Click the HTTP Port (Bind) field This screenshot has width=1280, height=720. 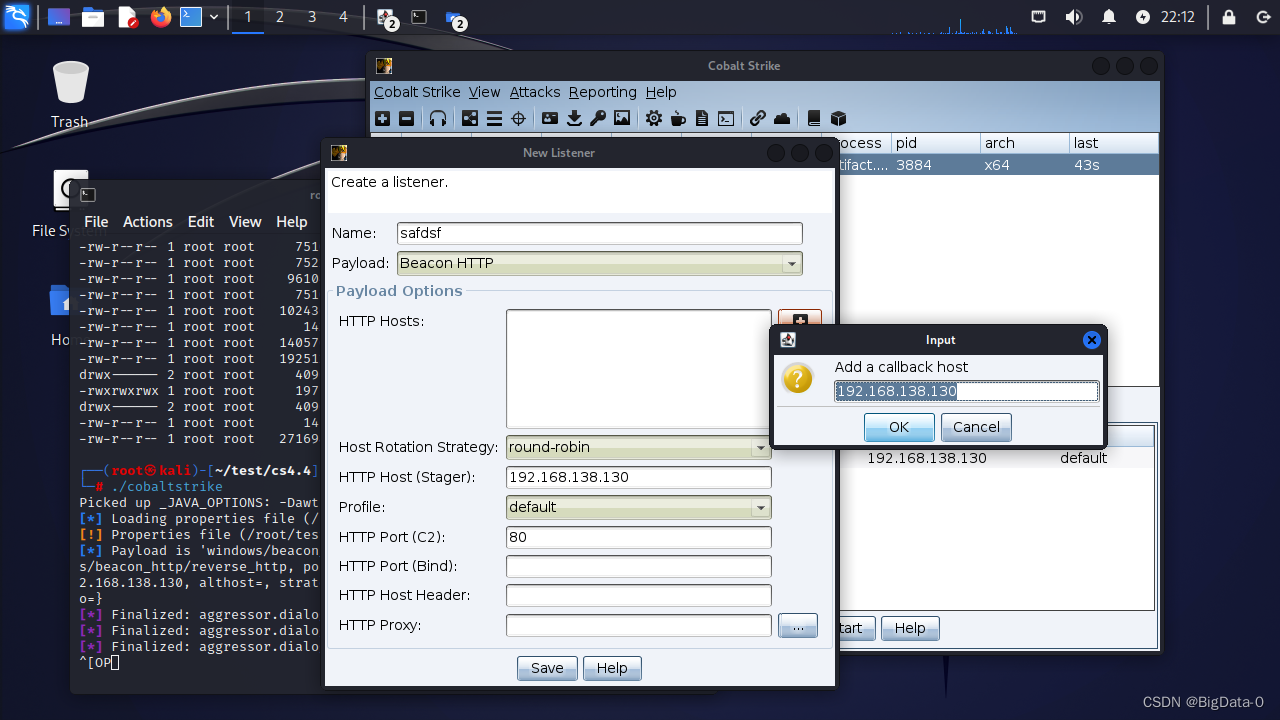click(x=639, y=566)
